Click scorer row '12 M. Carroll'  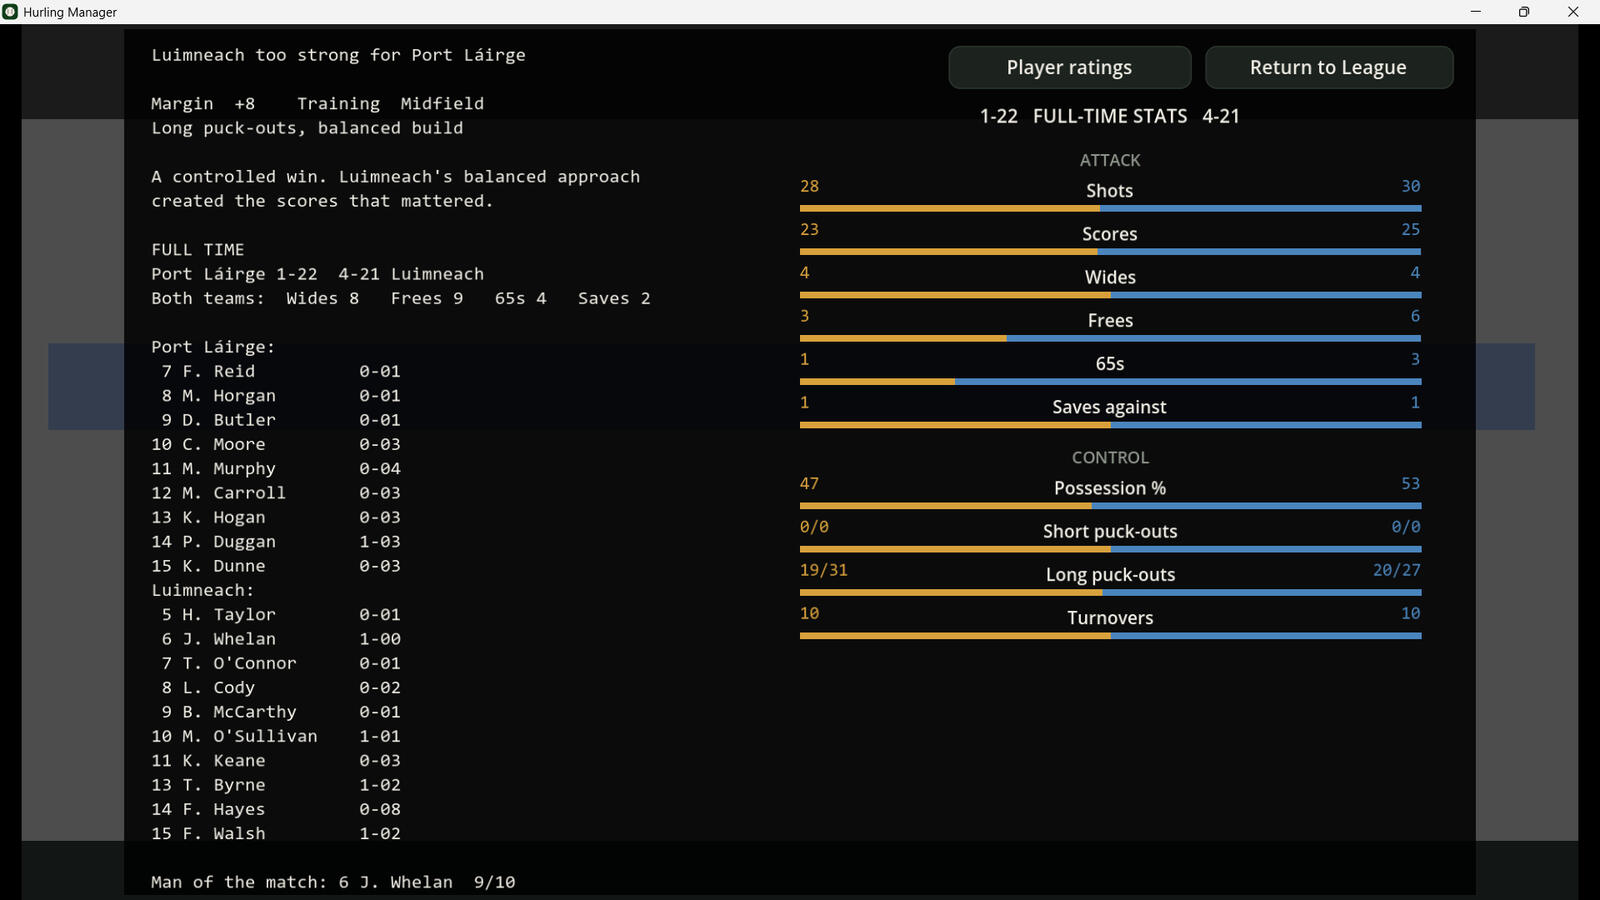pos(276,493)
